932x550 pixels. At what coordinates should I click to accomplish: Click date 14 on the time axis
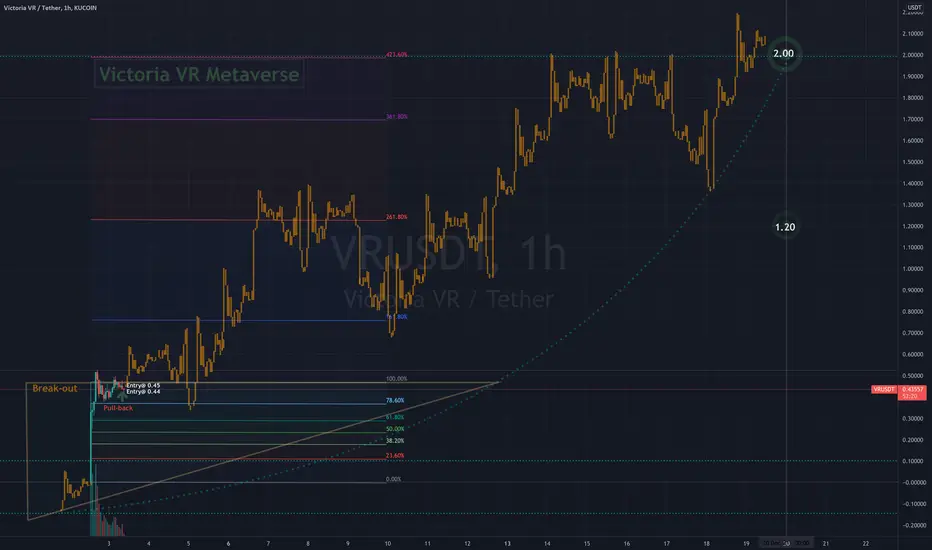point(547,543)
